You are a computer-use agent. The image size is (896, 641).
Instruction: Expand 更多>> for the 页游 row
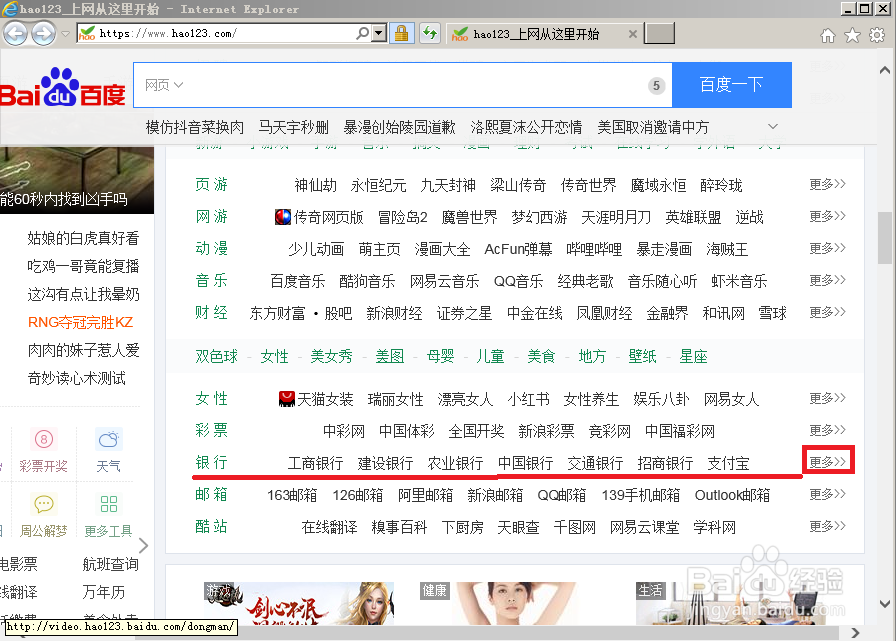tap(827, 184)
